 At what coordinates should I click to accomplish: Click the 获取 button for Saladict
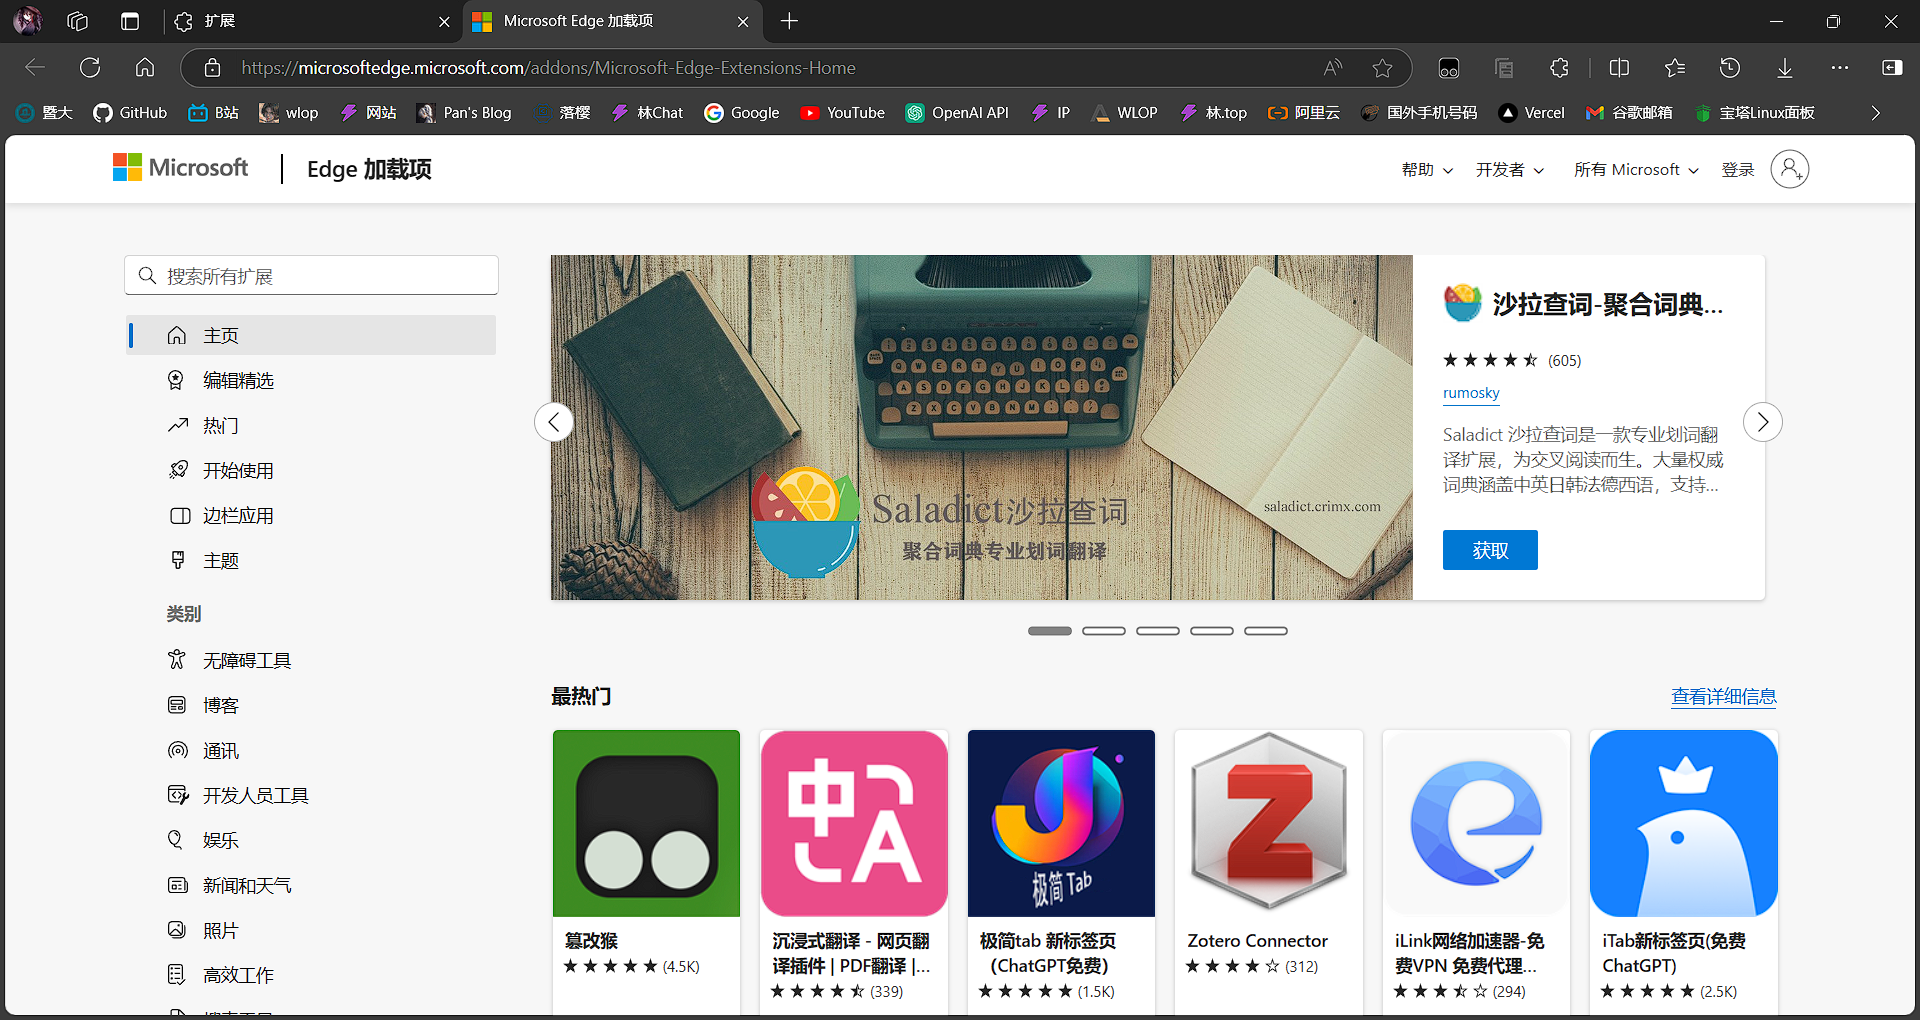[x=1490, y=550]
